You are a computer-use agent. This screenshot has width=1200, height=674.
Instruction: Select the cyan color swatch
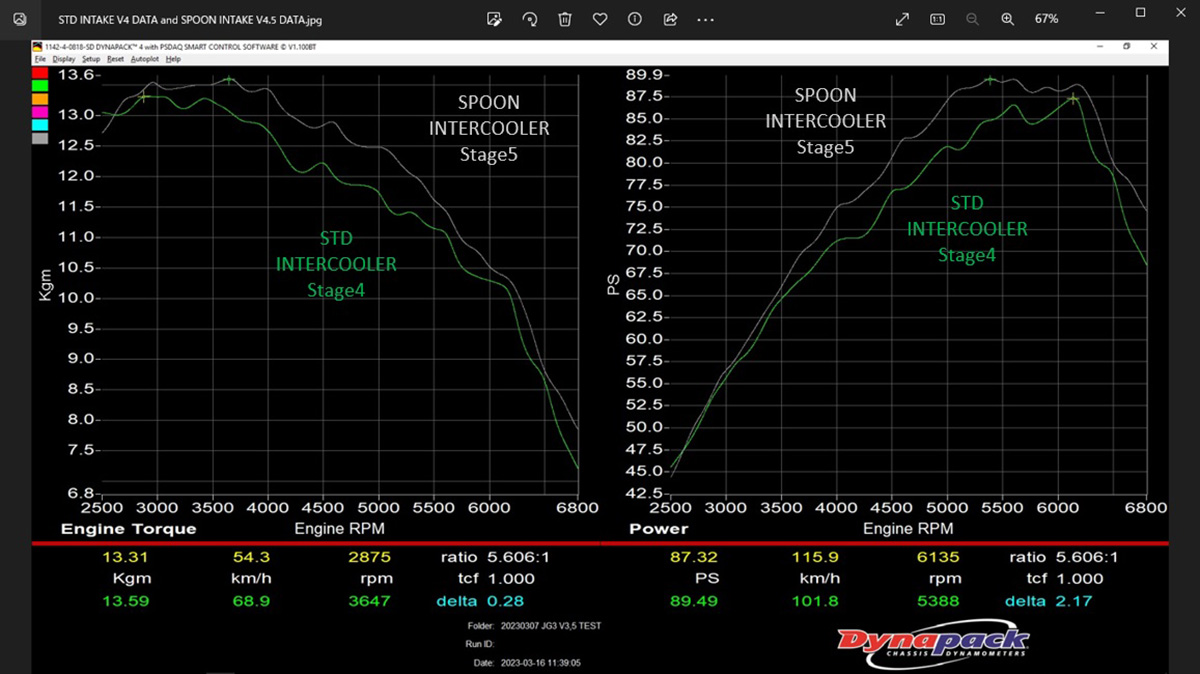(x=40, y=125)
